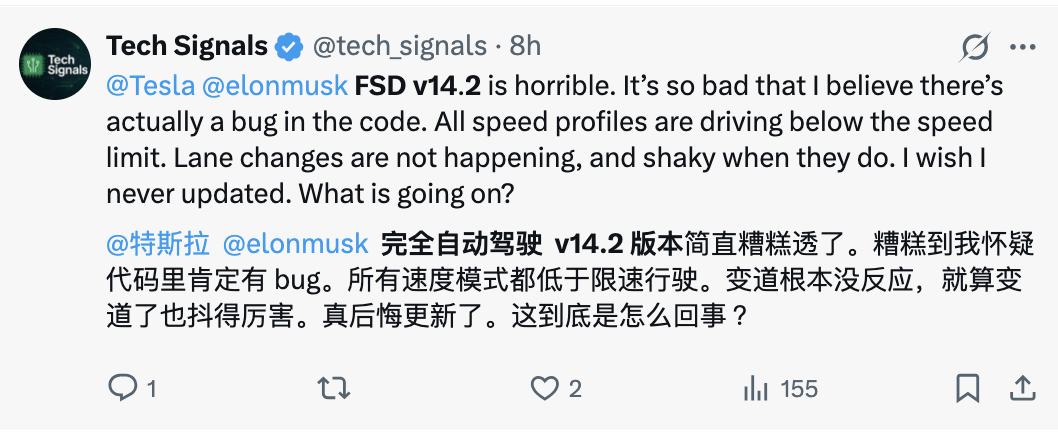Like the post with the heart icon

point(544,388)
